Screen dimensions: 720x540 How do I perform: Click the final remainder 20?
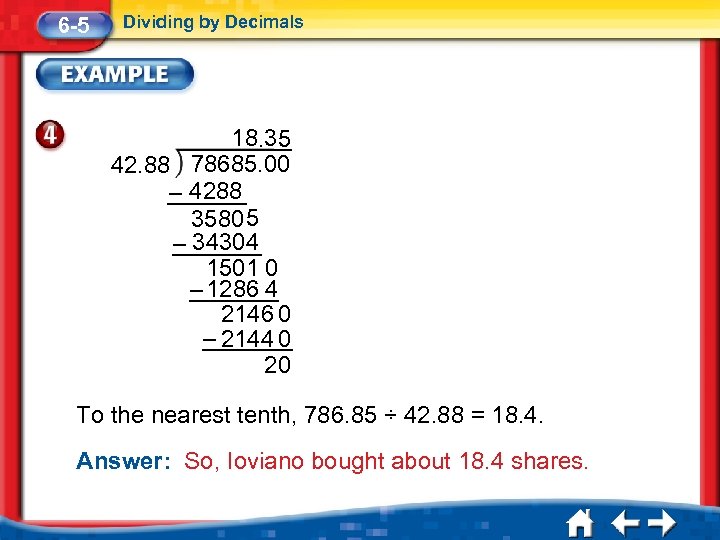(277, 365)
